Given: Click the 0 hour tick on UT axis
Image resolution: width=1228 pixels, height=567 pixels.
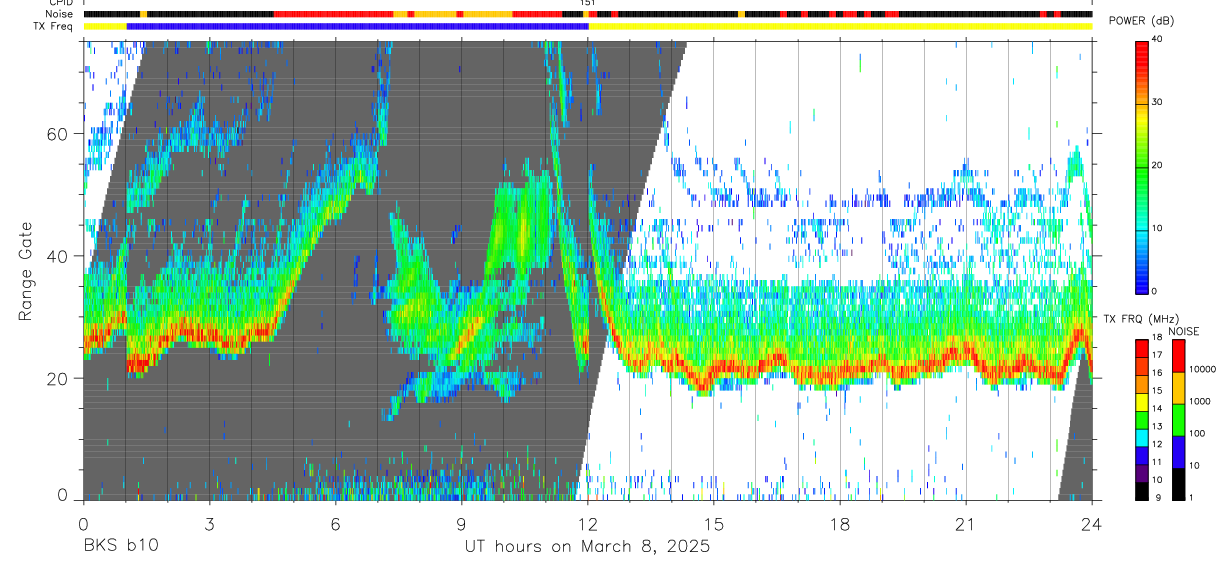Looking at the screenshot, I should (x=83, y=523).
